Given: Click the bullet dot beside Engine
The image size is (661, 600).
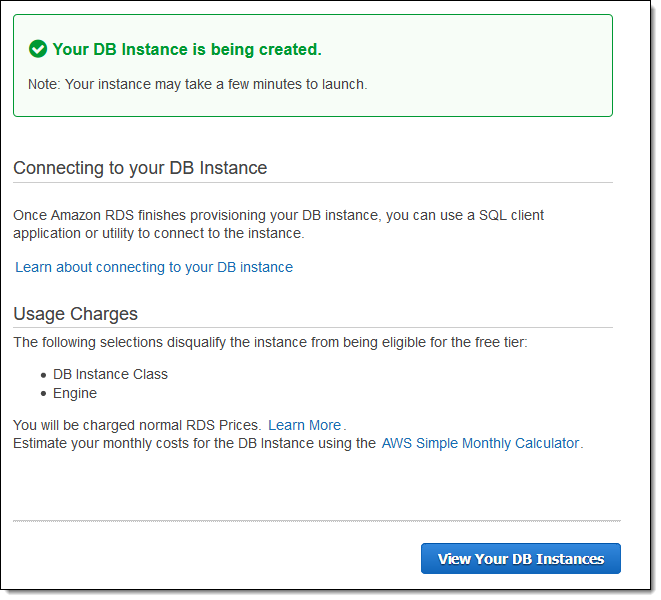Looking at the screenshot, I should [43, 394].
